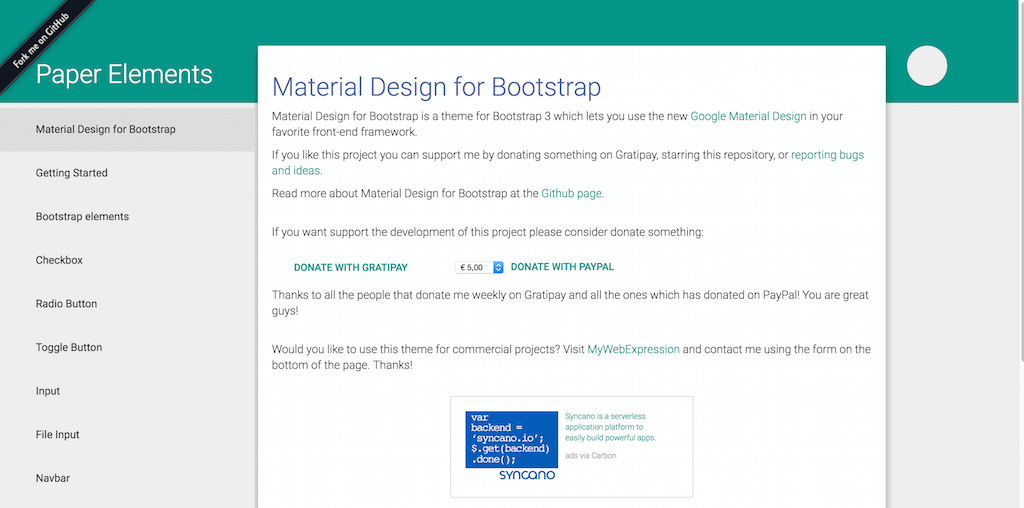This screenshot has height=508, width=1024.
Task: Click the page vertical scrollbar
Action: coord(1021,180)
